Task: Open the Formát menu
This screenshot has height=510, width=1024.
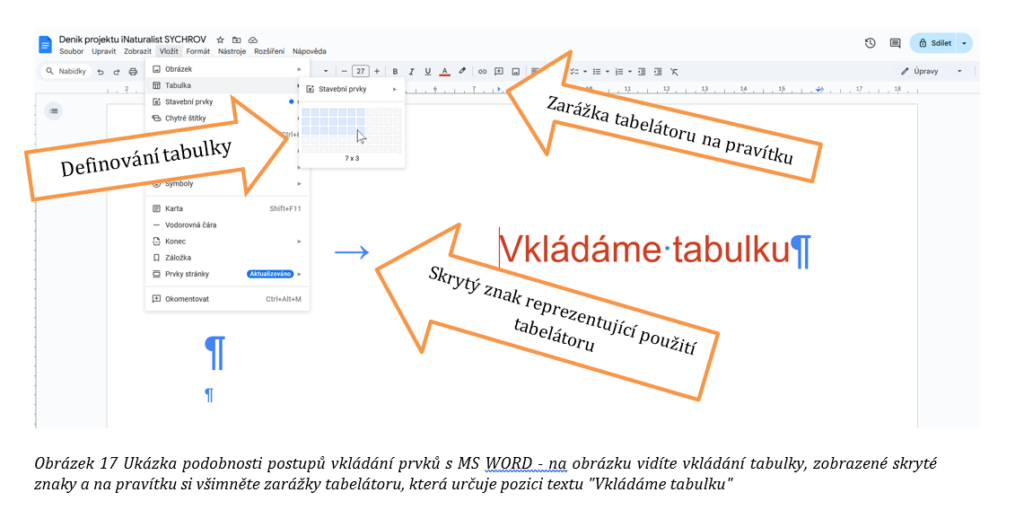Action: [x=198, y=50]
